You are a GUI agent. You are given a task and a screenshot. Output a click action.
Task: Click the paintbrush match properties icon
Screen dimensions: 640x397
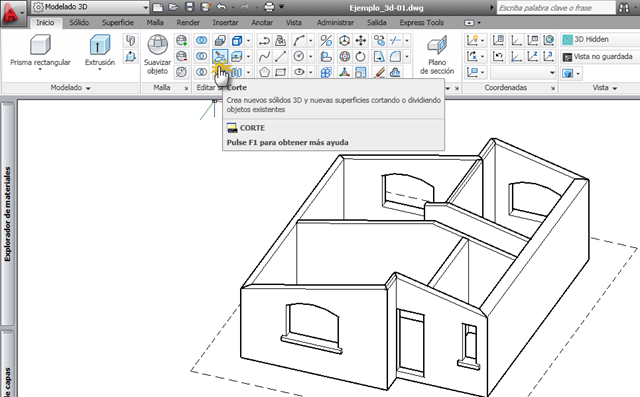tap(380, 73)
